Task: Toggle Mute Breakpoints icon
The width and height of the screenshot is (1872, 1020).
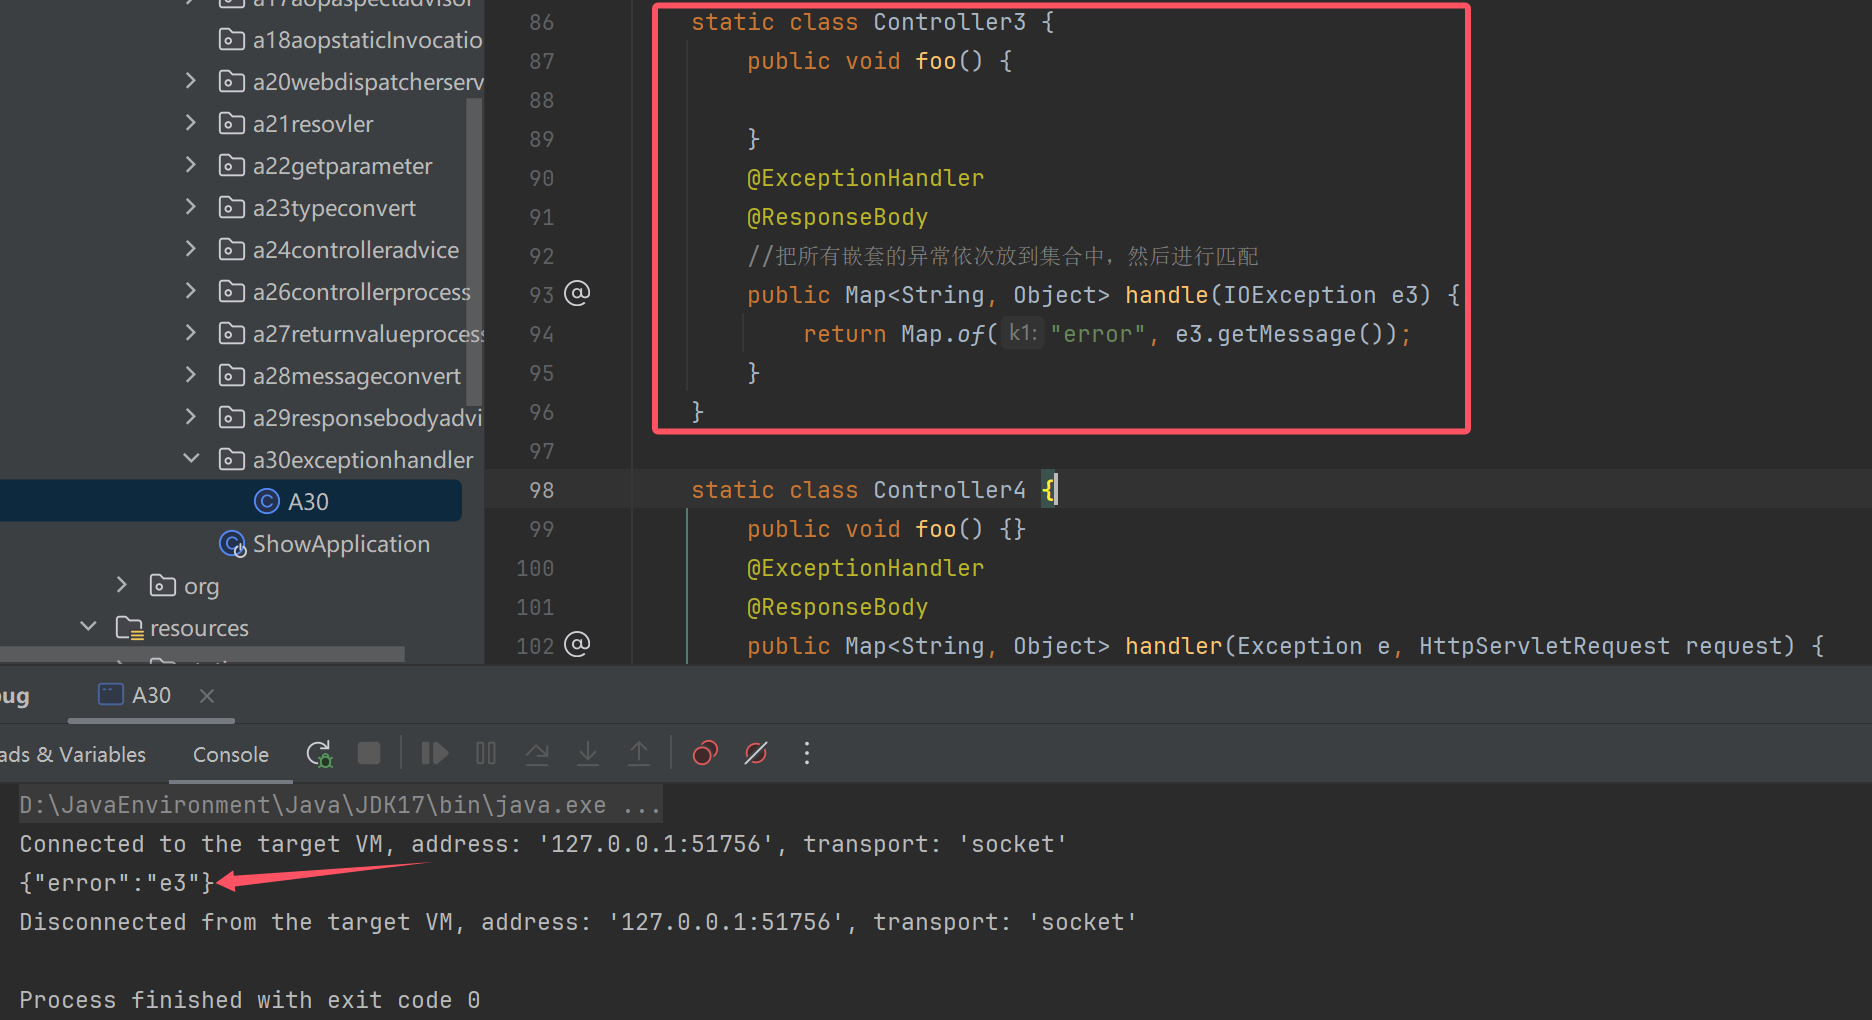Action: coord(756,753)
